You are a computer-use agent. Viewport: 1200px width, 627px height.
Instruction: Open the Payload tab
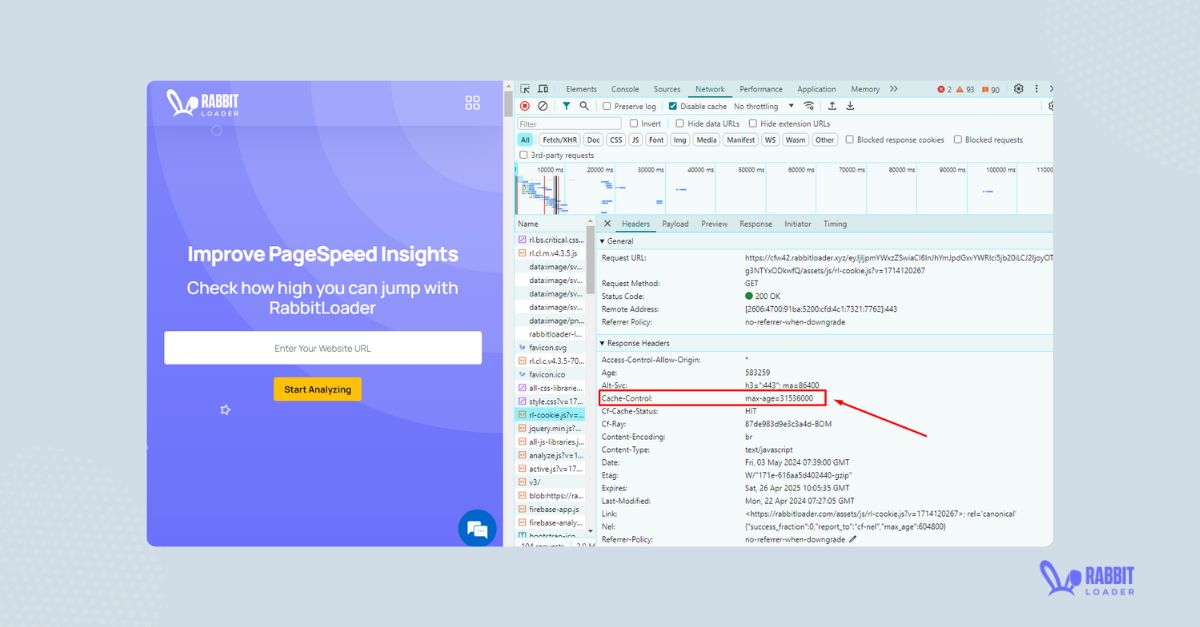pos(675,224)
